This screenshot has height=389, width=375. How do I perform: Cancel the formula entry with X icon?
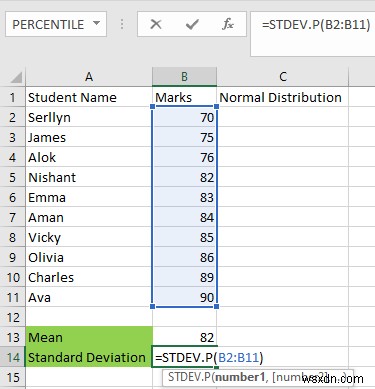point(156,24)
